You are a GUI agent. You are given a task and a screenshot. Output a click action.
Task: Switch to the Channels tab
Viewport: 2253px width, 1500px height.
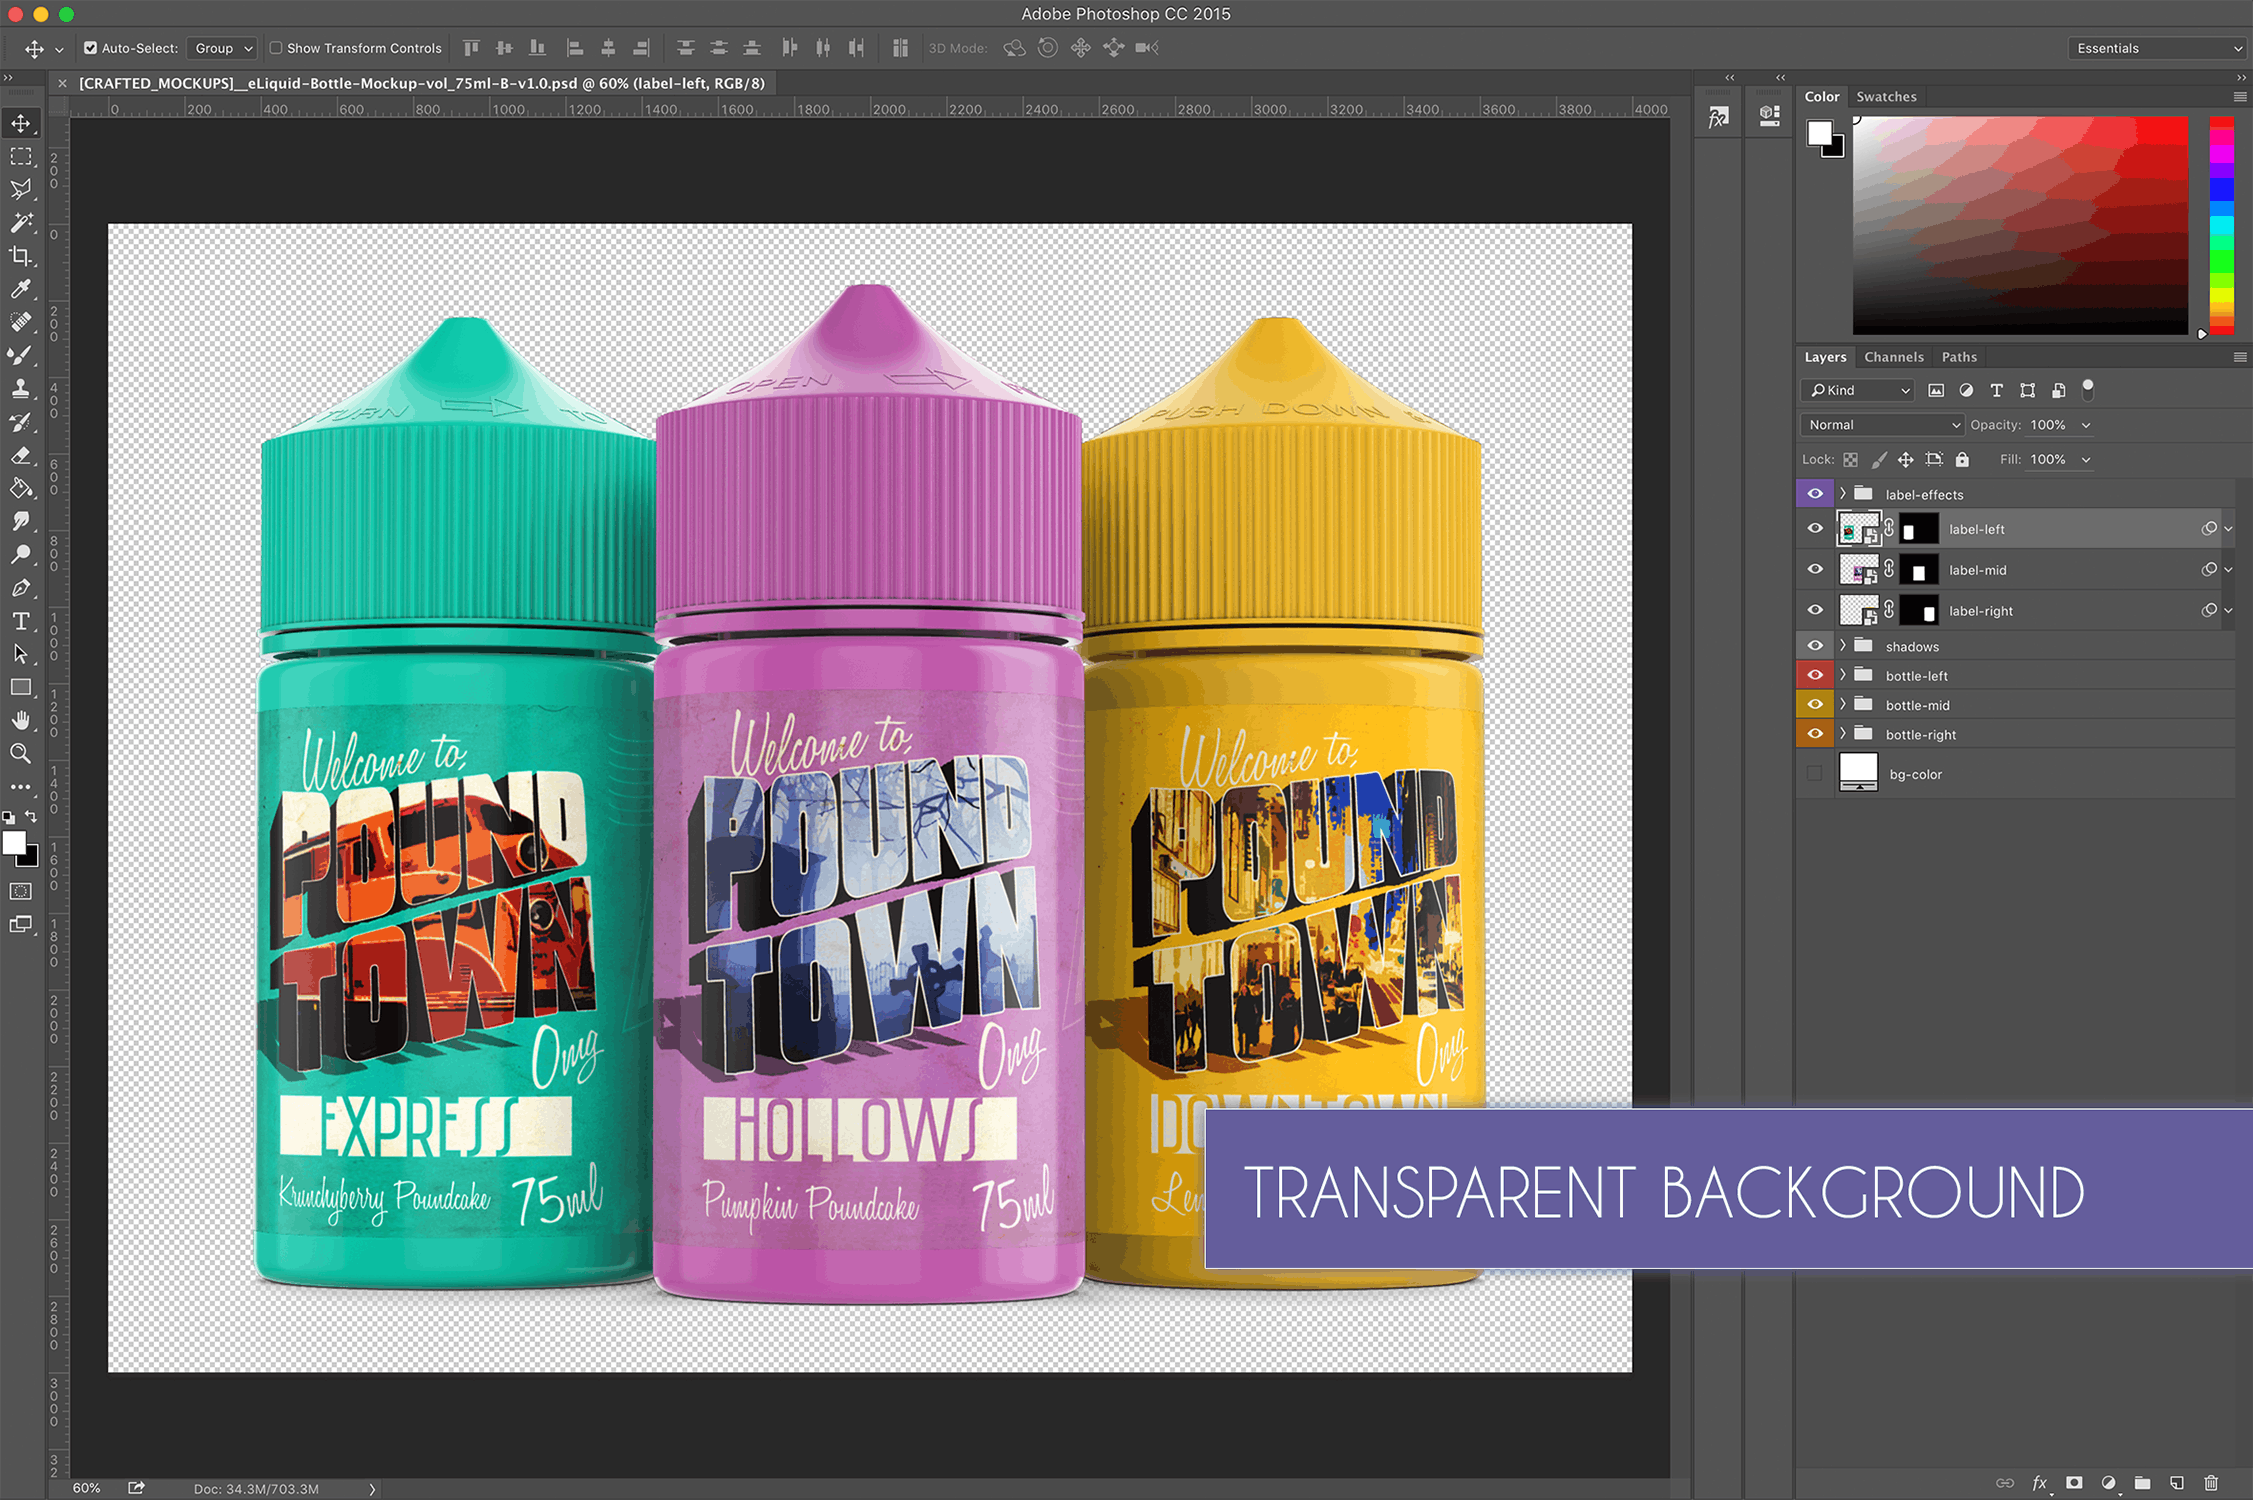[x=1893, y=356]
